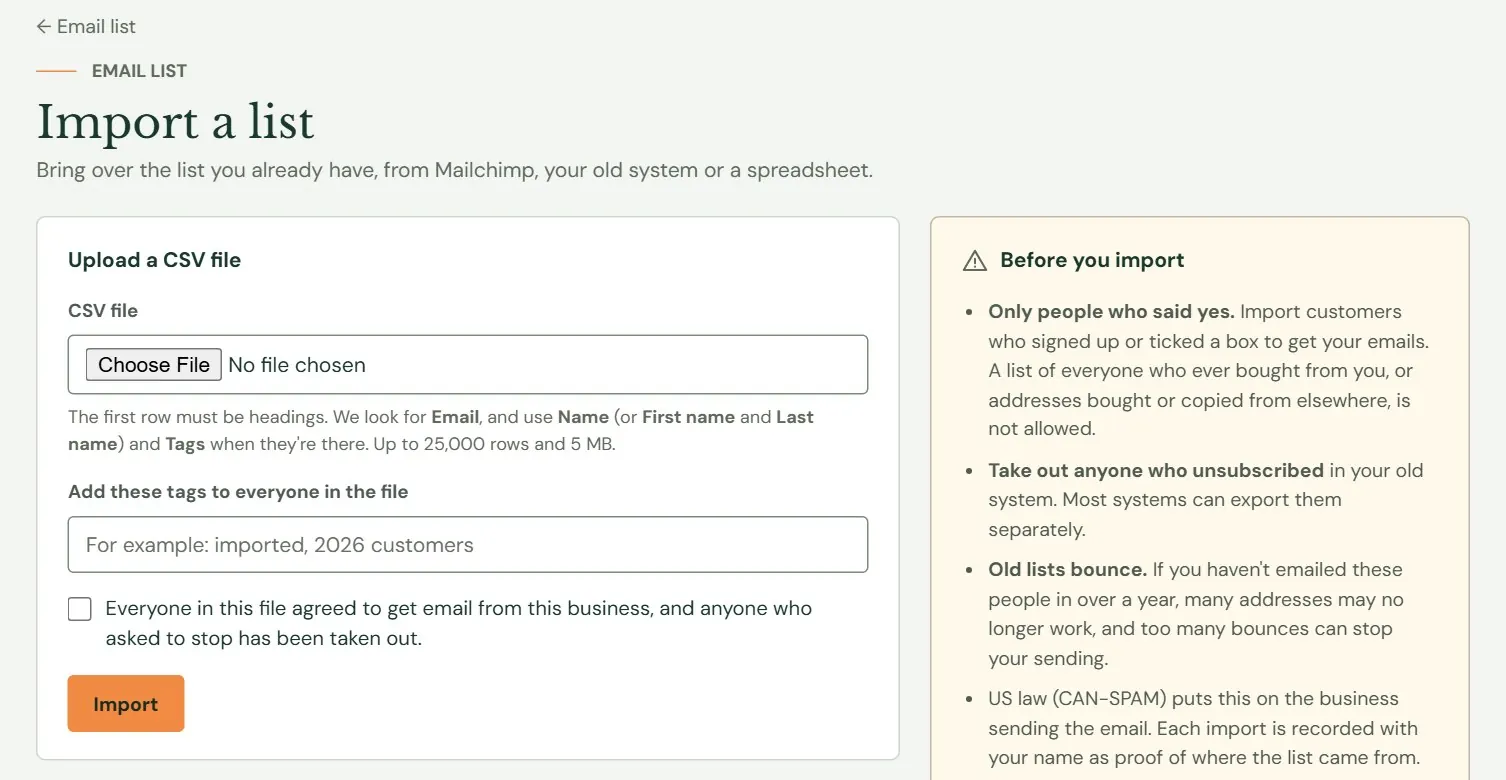Click the 'CSV file' field label
Screen dimensions: 1506x780
[103, 311]
